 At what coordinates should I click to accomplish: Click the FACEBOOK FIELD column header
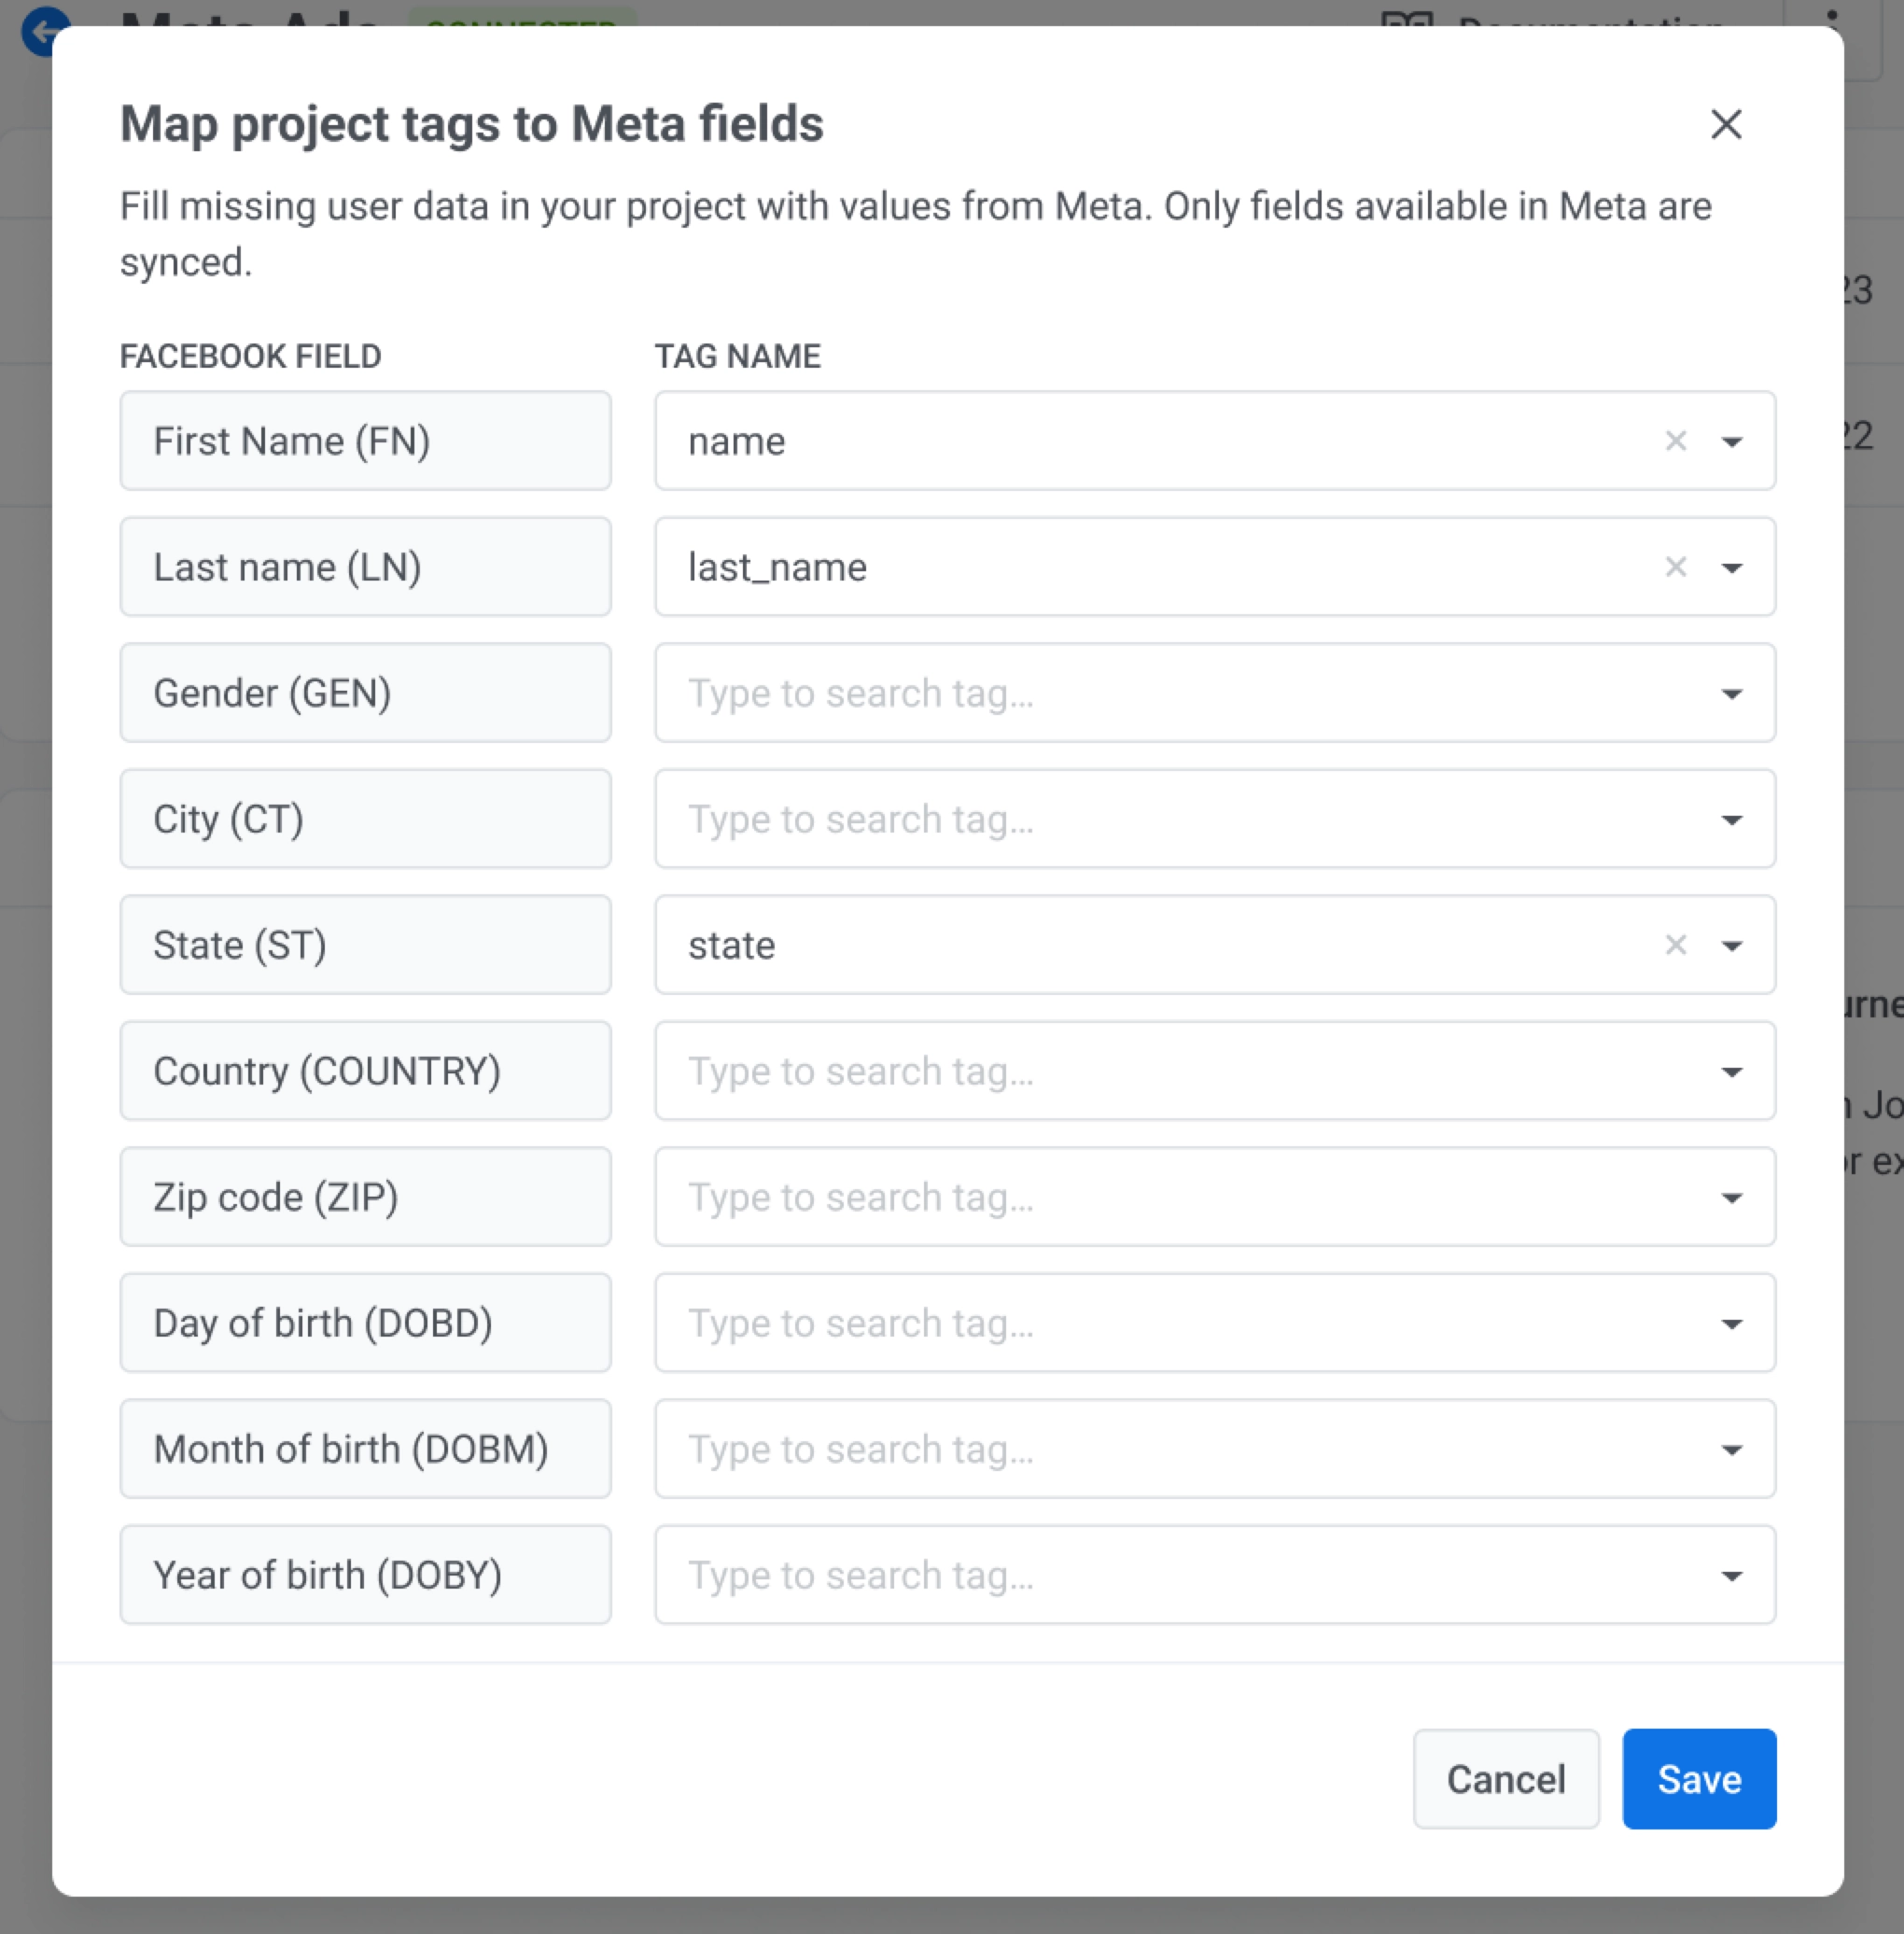tap(250, 356)
